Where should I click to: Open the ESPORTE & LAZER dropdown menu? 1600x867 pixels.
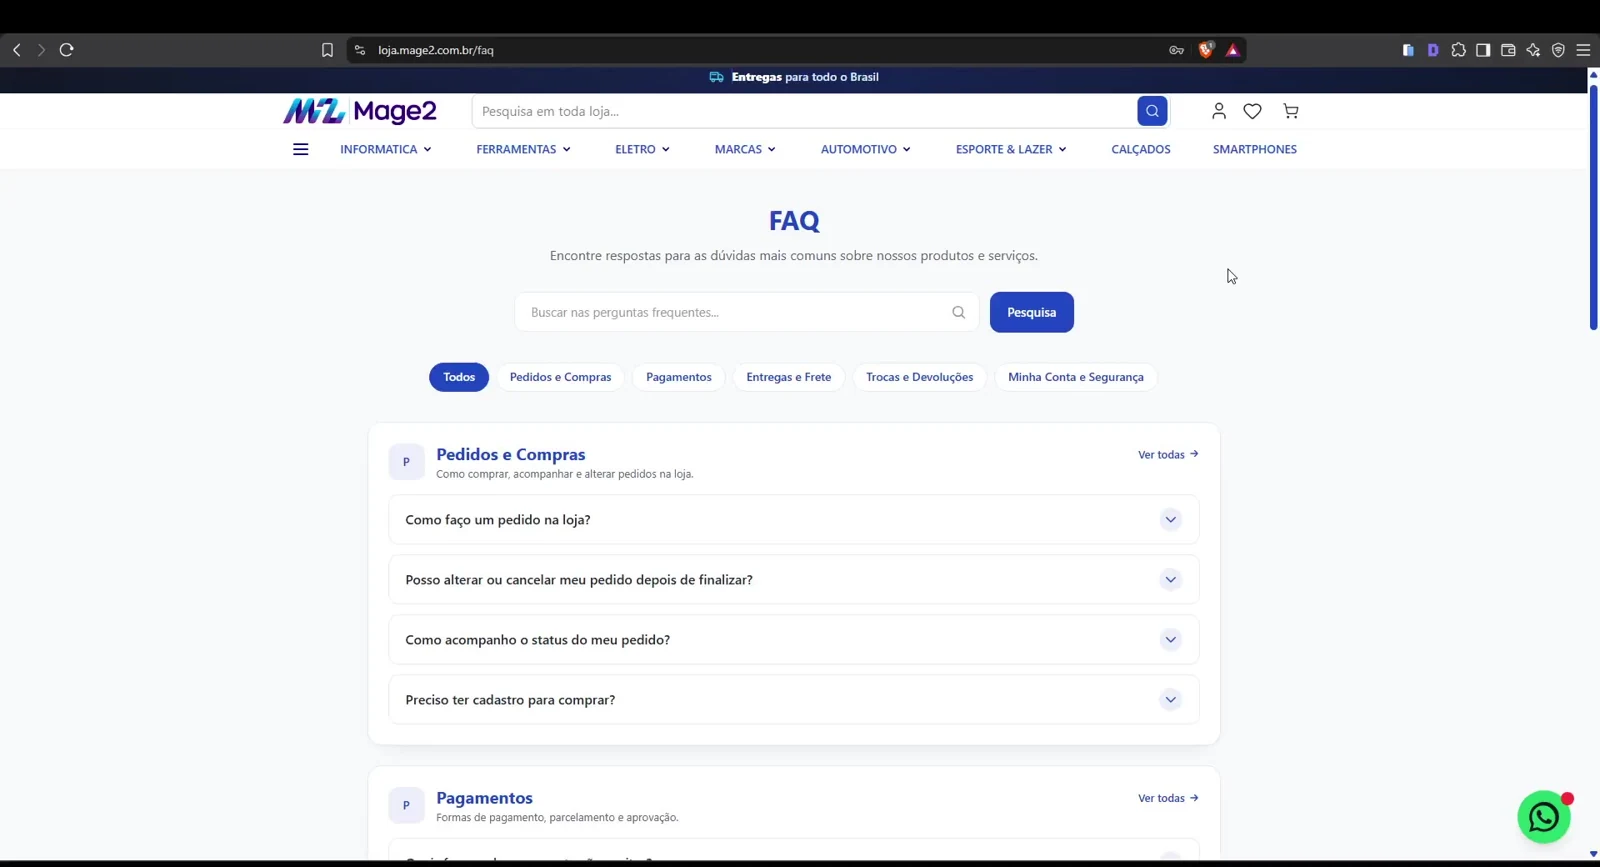coord(1011,149)
